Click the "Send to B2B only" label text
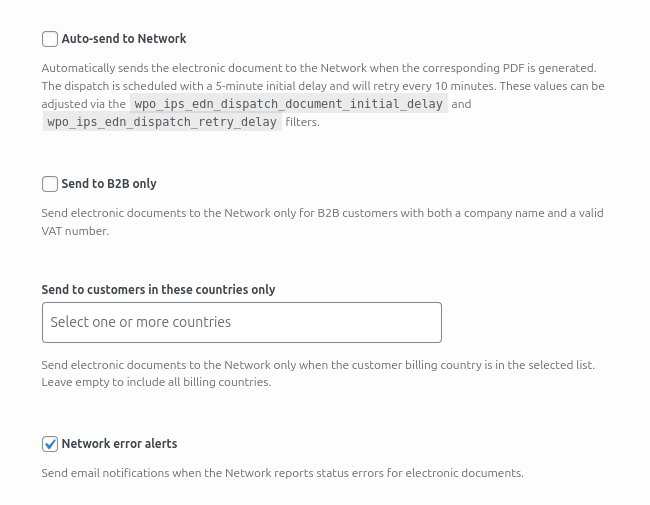This screenshot has height=505, width=650. point(109,184)
